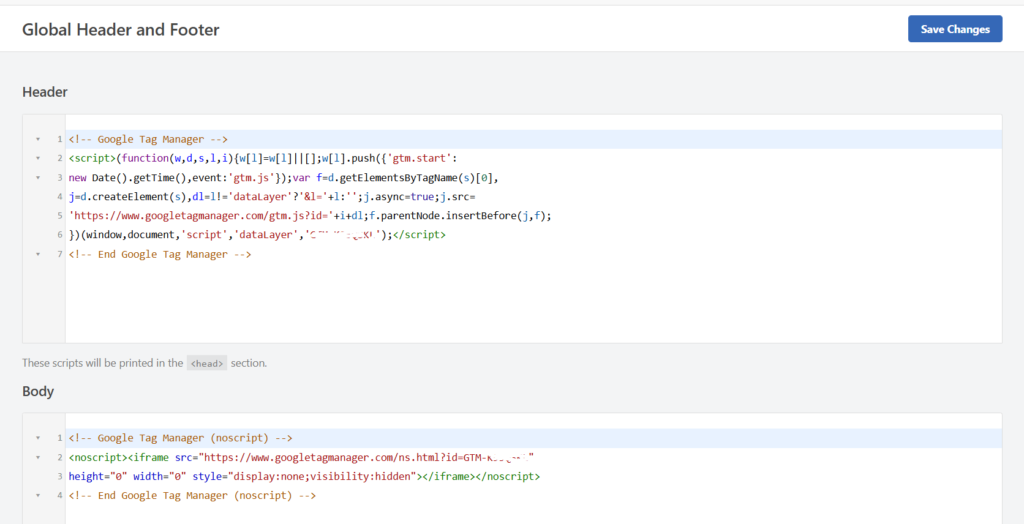Click the '<noscript><iframe src=' line
This screenshot has height=524, width=1024.
[x=301, y=457]
